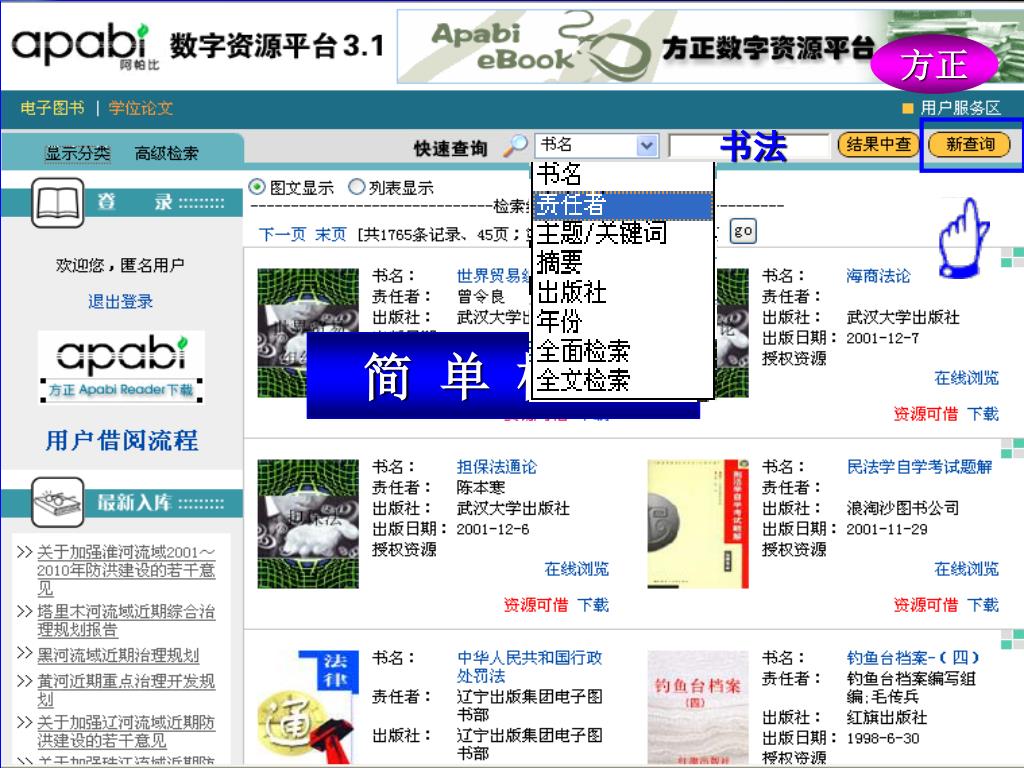
Task: Click 下载 for 民法学自学考试题解
Action: point(983,605)
